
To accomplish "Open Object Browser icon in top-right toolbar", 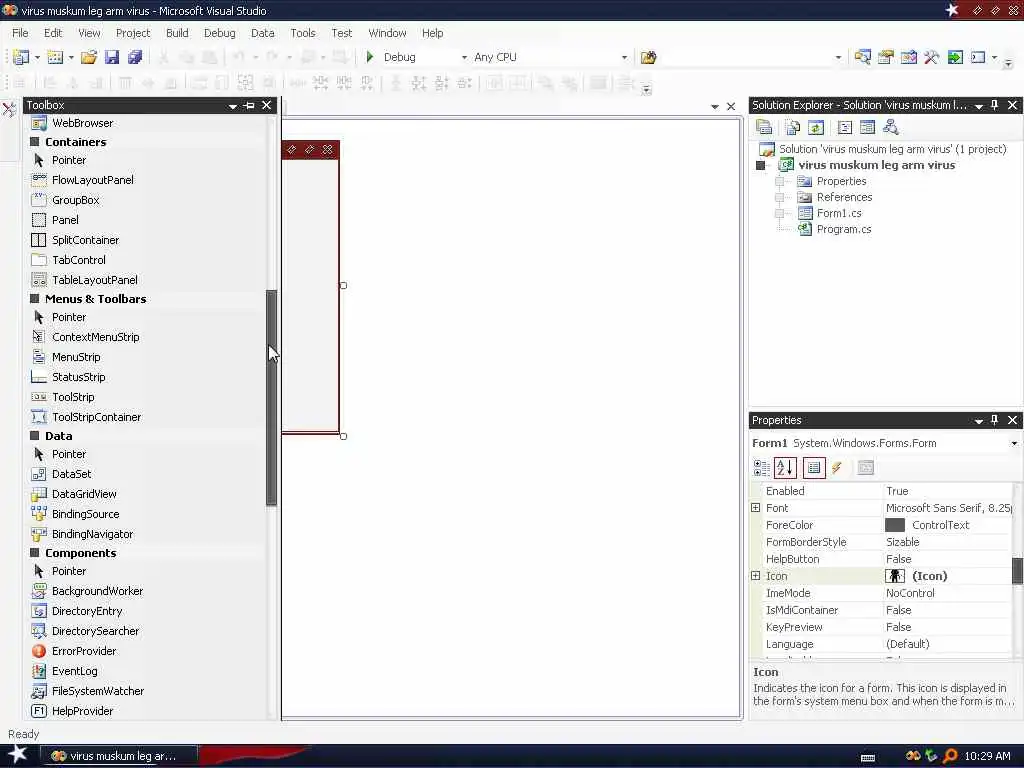I will [x=908, y=57].
